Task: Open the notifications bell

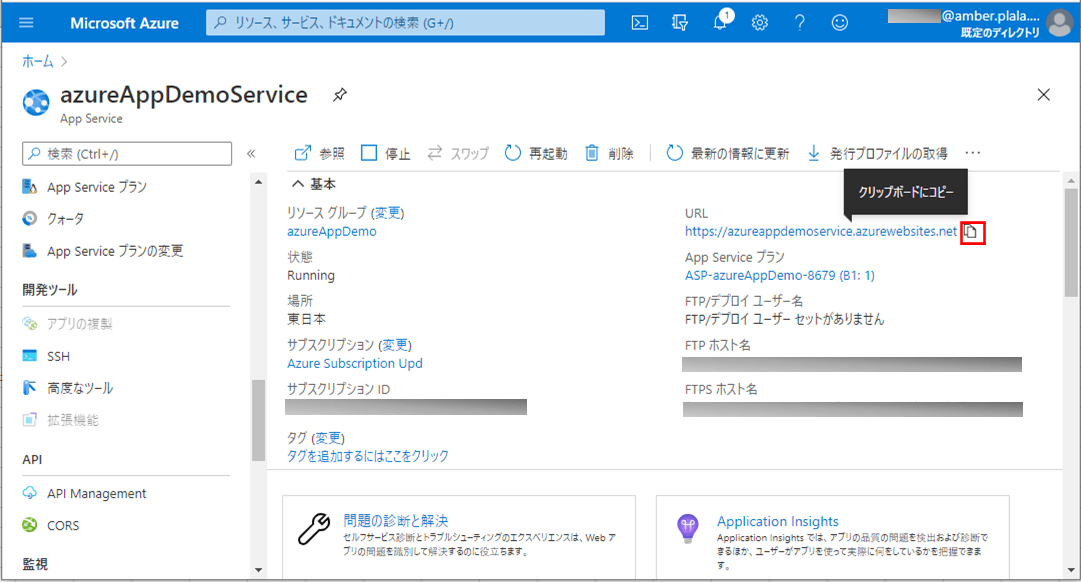Action: 719,21
